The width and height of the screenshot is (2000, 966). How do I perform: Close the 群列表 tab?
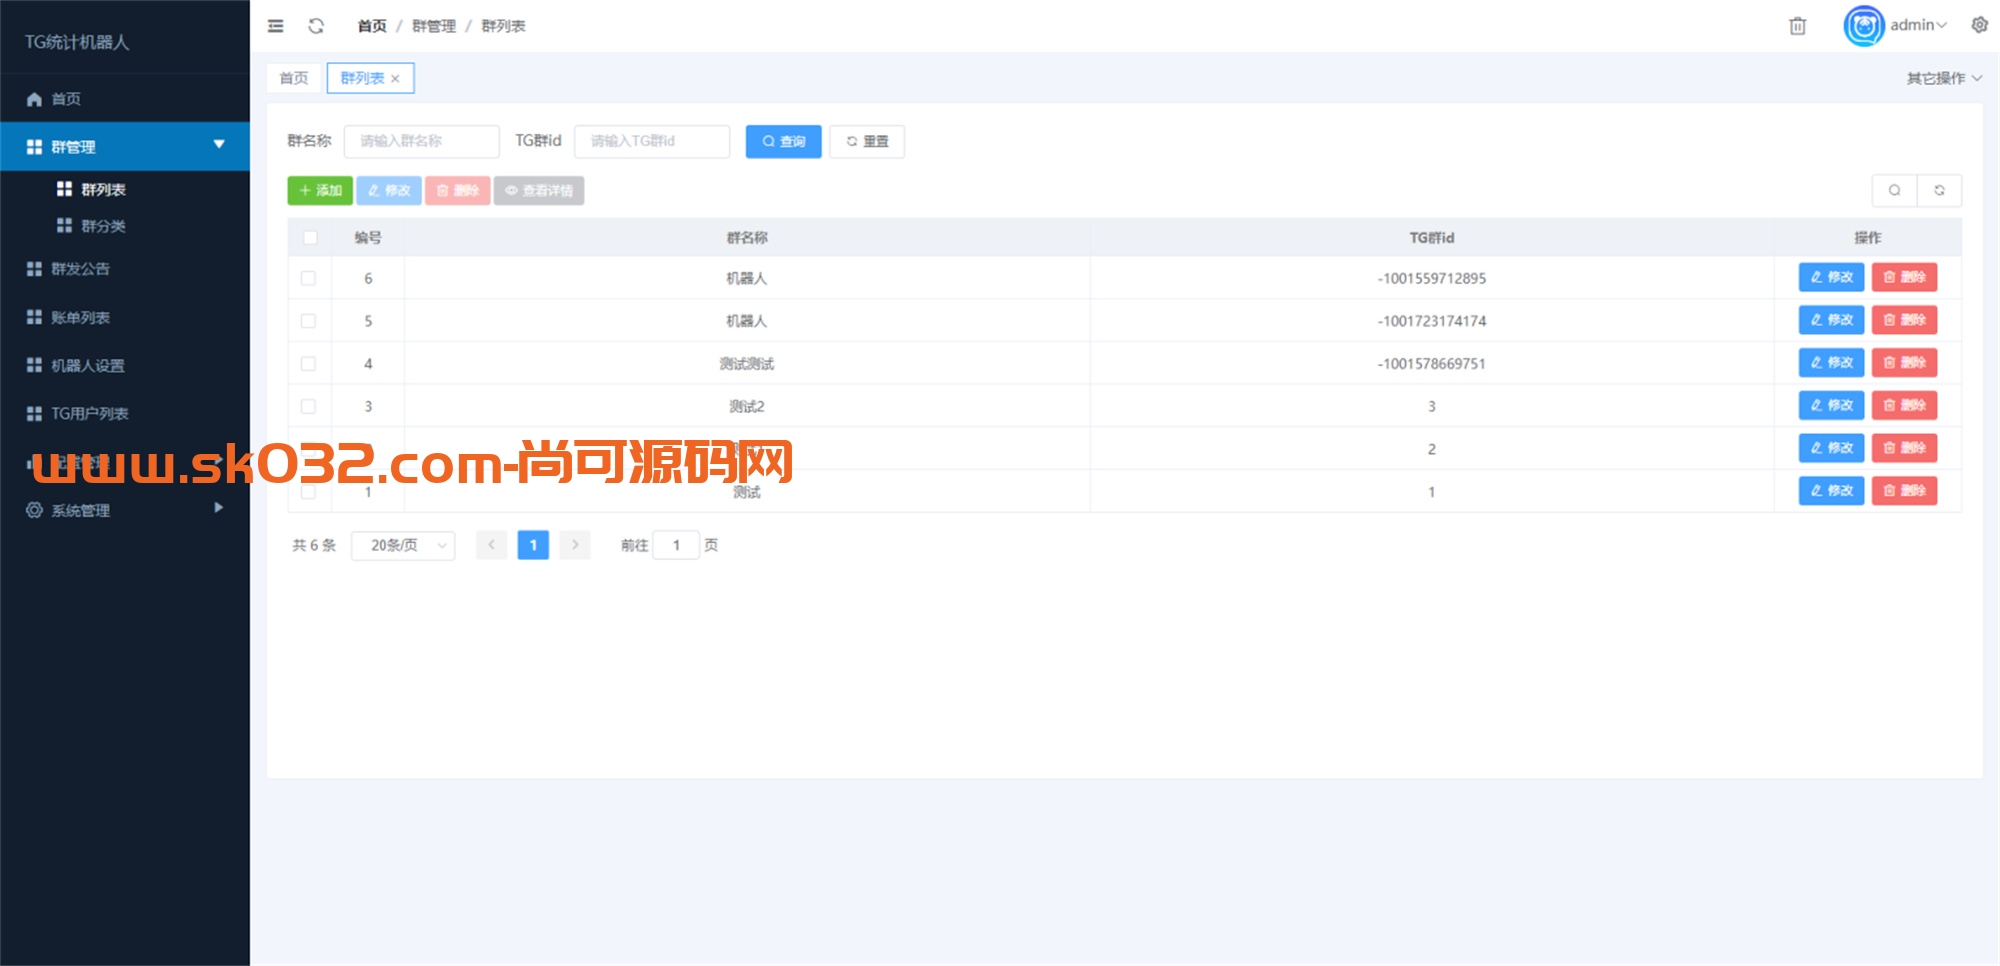coord(396,79)
